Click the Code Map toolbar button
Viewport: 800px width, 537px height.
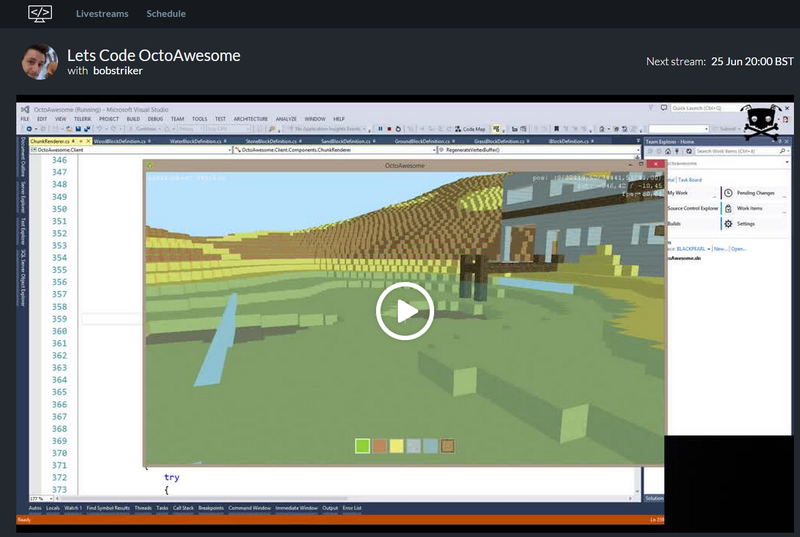coord(470,129)
